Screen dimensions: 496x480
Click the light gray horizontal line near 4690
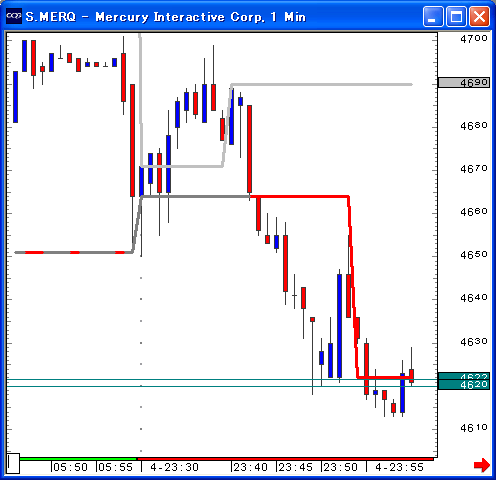pyautogui.click(x=322, y=84)
